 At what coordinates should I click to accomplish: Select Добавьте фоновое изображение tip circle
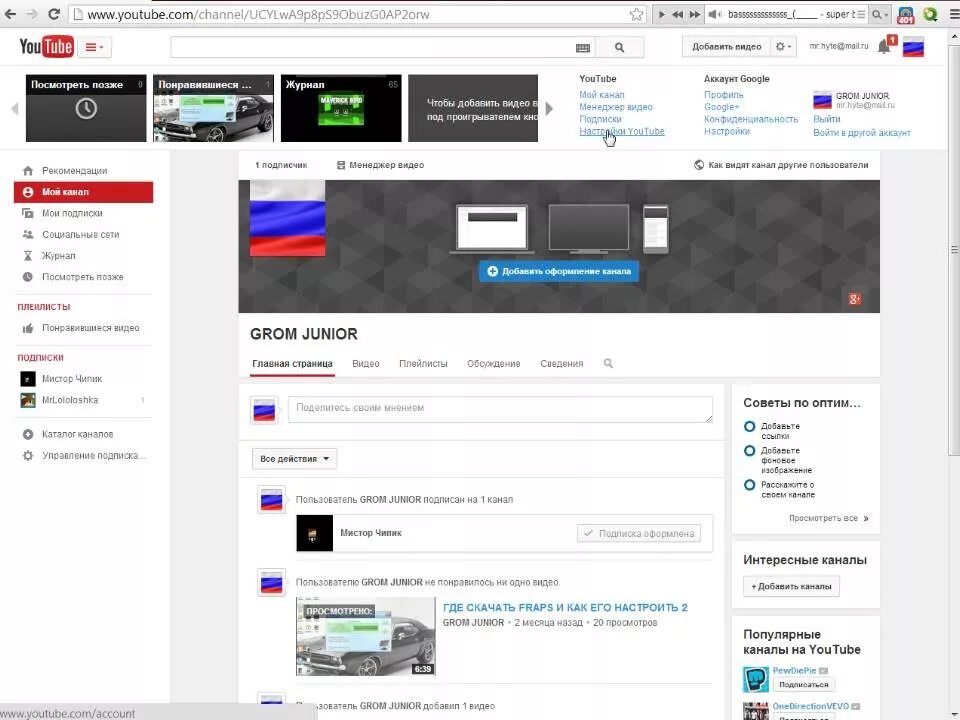tap(749, 451)
